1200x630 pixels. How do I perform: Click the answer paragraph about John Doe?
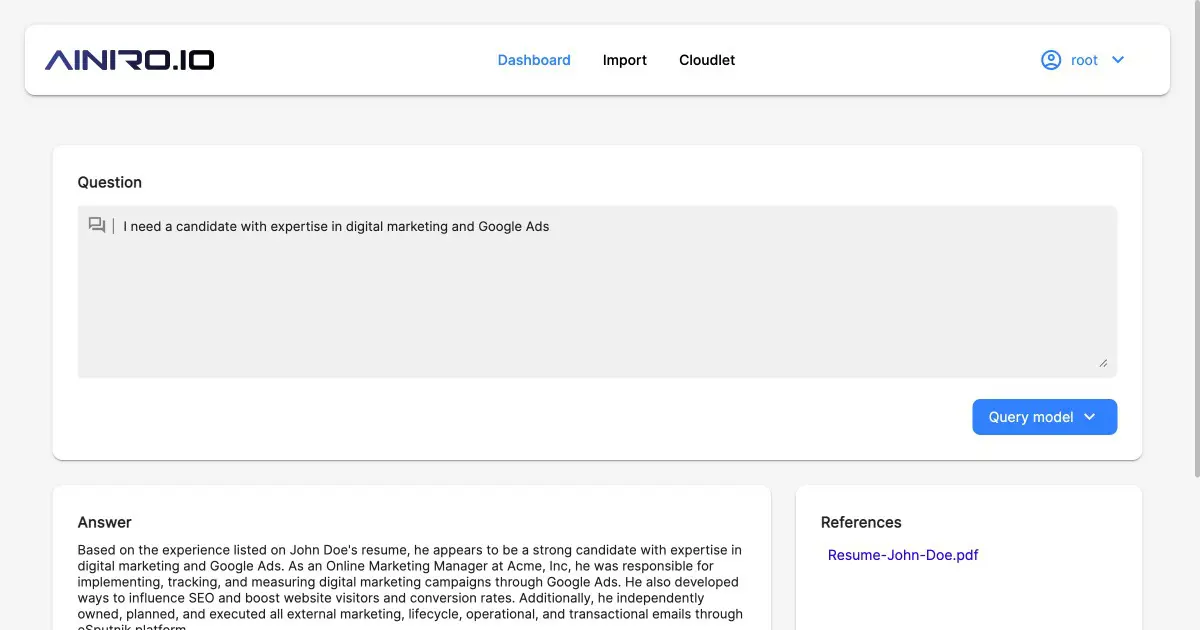[x=410, y=582]
